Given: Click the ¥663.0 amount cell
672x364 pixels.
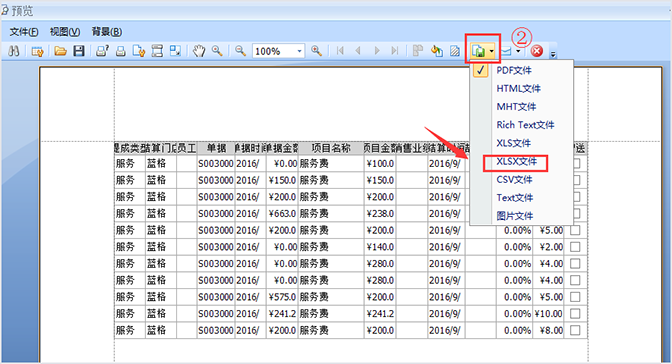Looking at the screenshot, I should (282, 214).
